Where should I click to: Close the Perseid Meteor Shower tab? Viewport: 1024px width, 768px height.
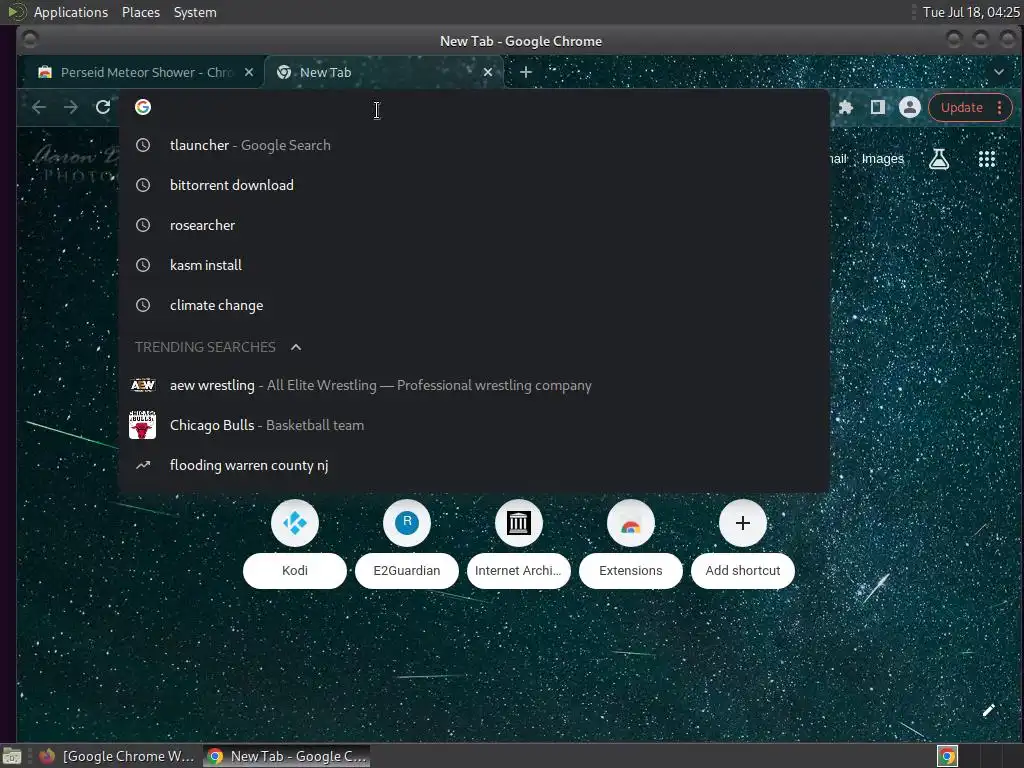[249, 72]
